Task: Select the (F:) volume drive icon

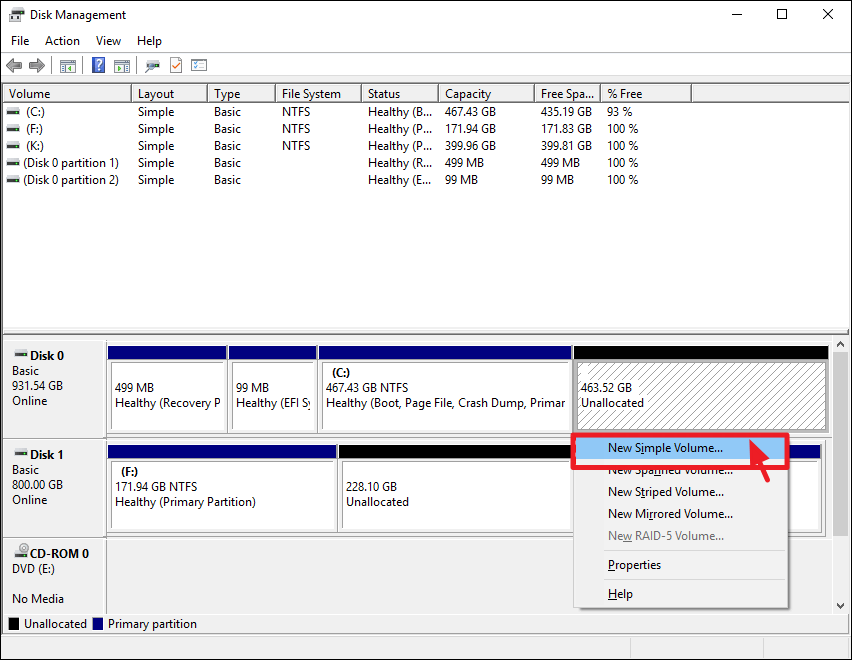Action: [13, 129]
